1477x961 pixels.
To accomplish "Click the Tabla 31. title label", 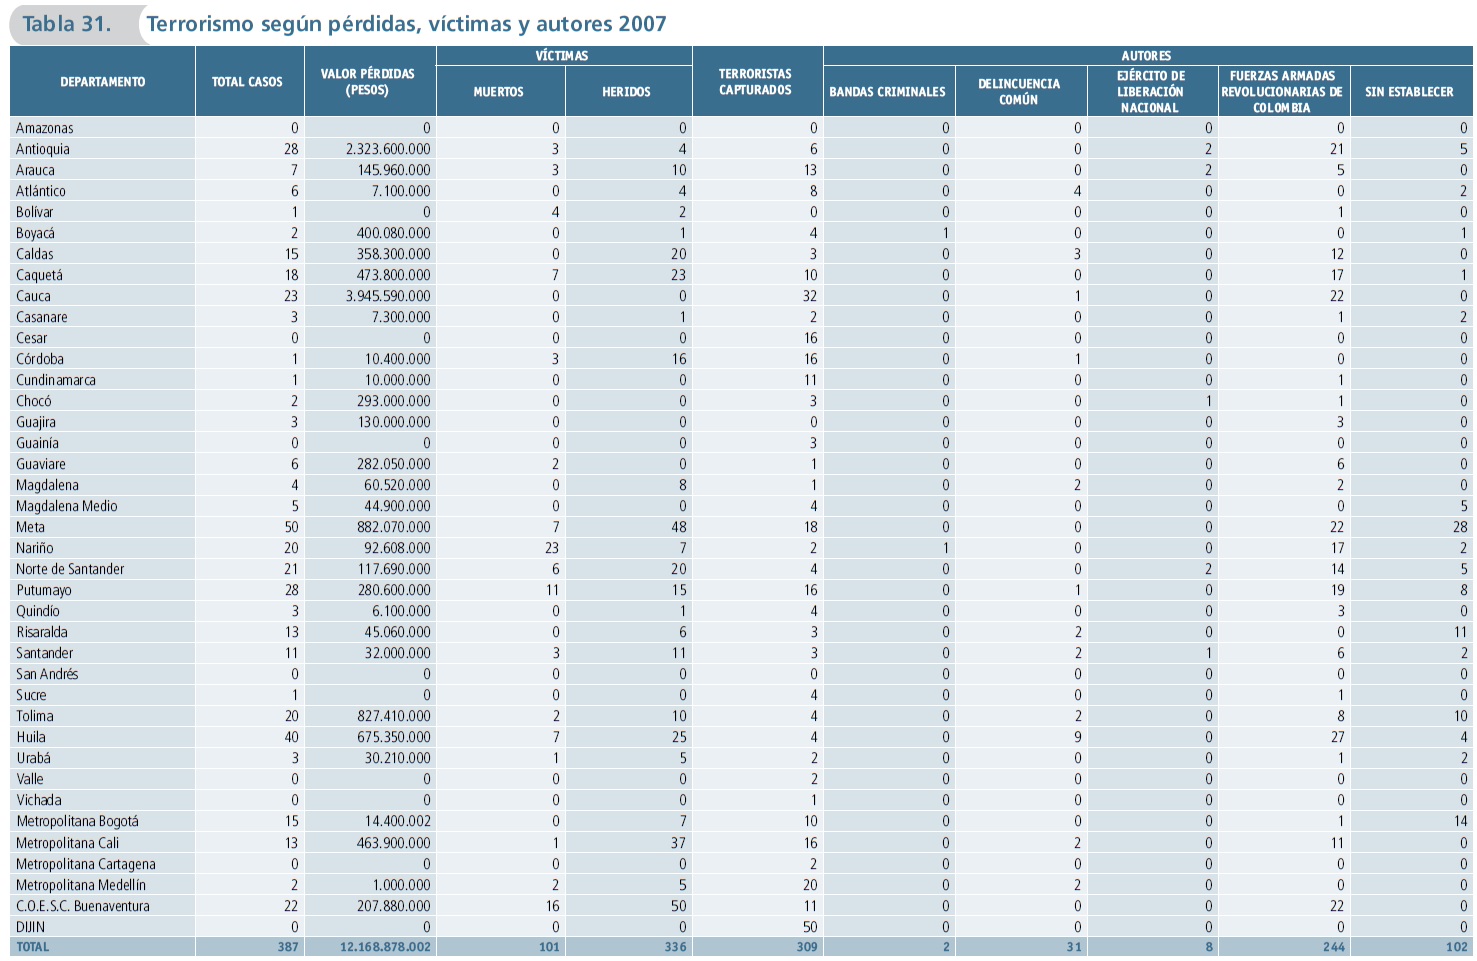I will (67, 24).
